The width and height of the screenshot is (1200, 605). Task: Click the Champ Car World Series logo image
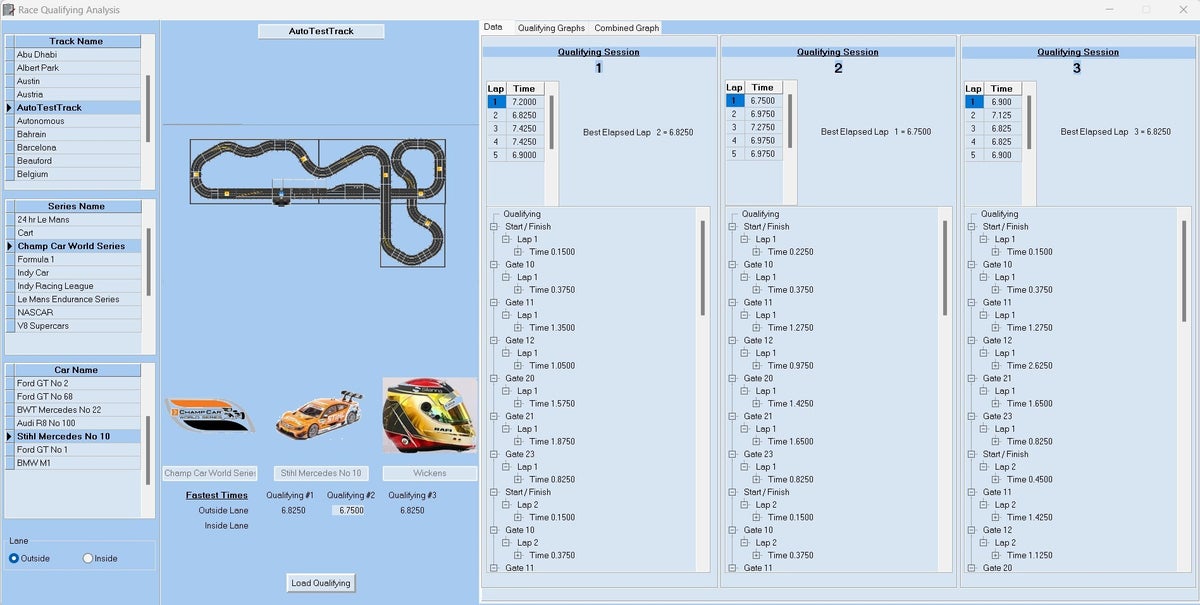pos(210,414)
